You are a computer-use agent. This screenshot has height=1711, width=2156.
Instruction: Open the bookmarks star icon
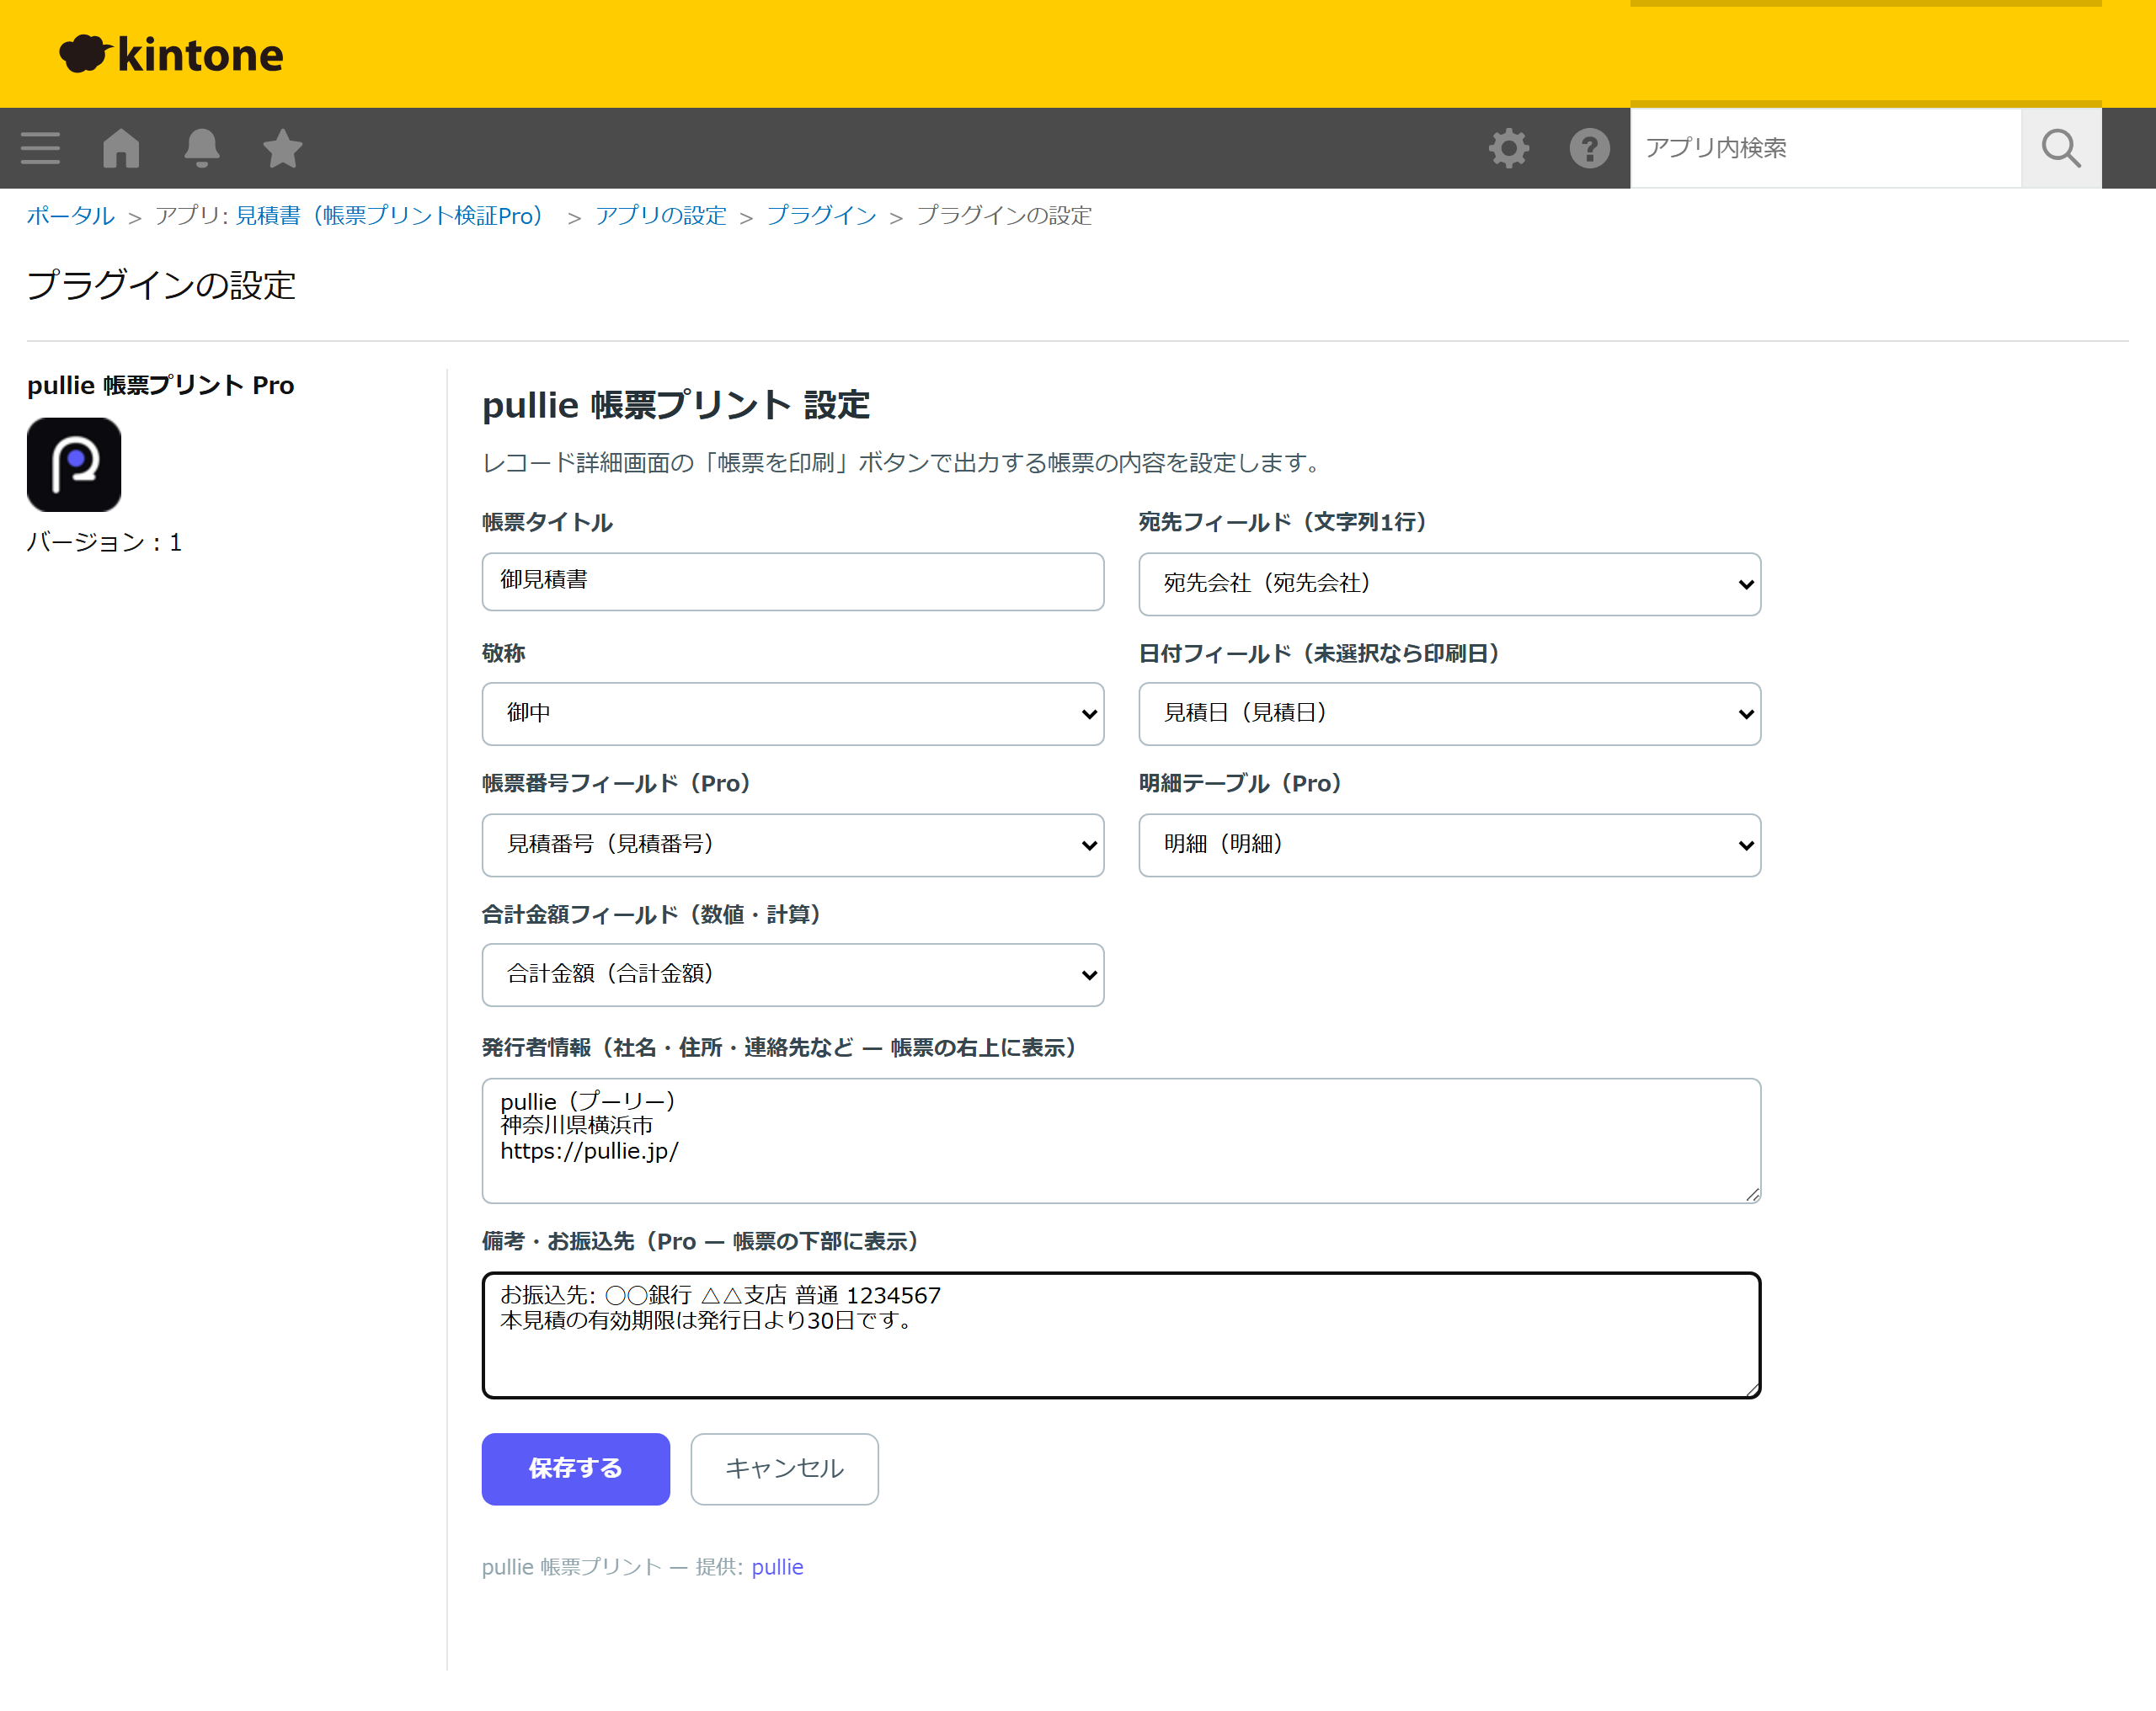[x=283, y=148]
